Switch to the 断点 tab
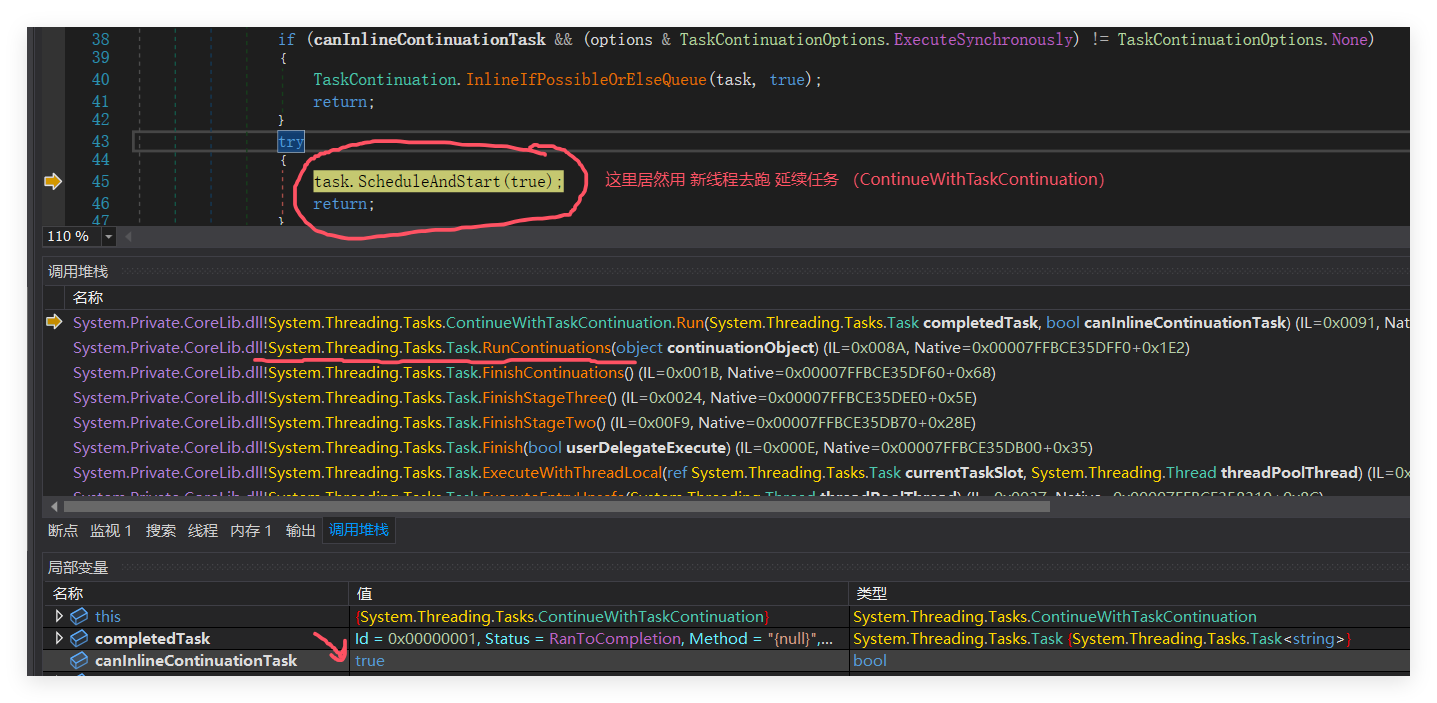This screenshot has width=1437, height=703. 63,531
